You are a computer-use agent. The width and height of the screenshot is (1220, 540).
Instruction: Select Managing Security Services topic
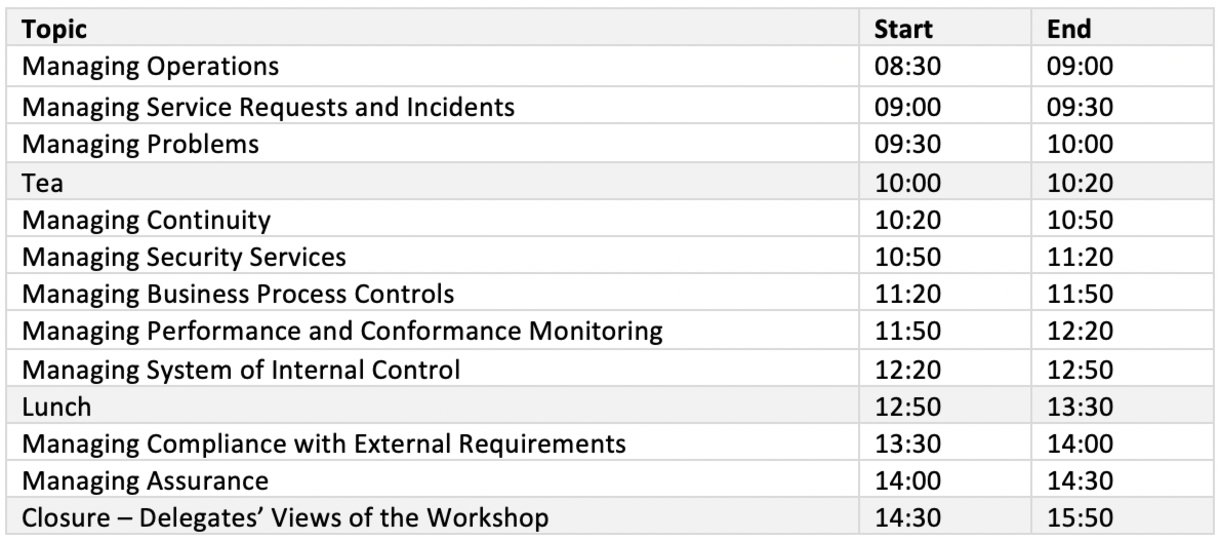[x=184, y=256]
